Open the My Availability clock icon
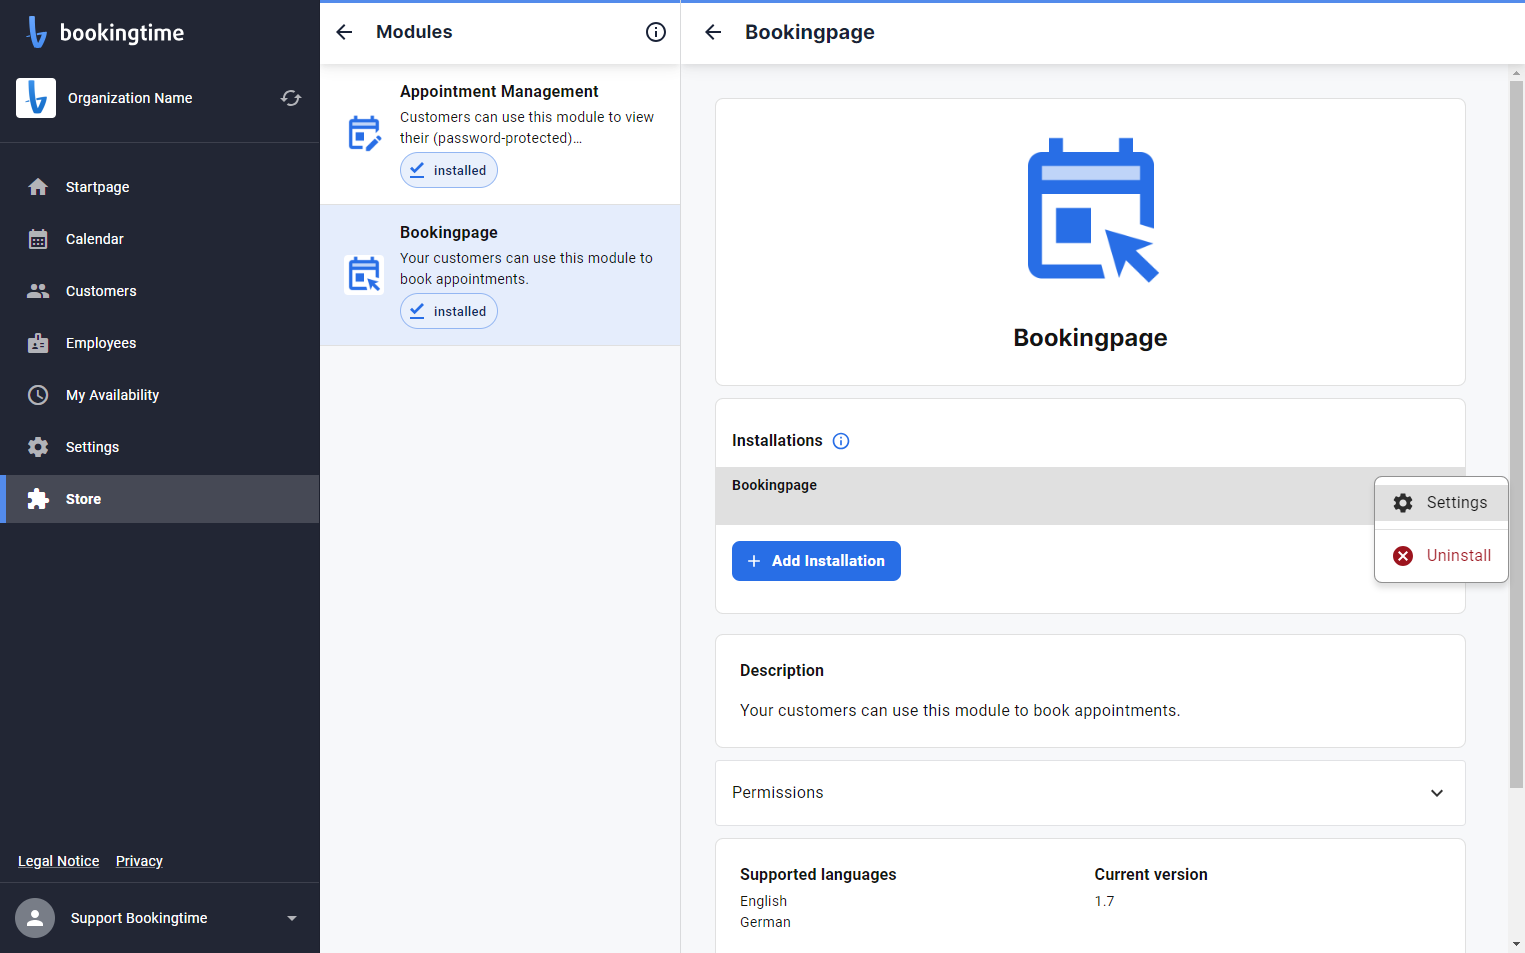Viewport: 1525px width, 953px height. 38,395
